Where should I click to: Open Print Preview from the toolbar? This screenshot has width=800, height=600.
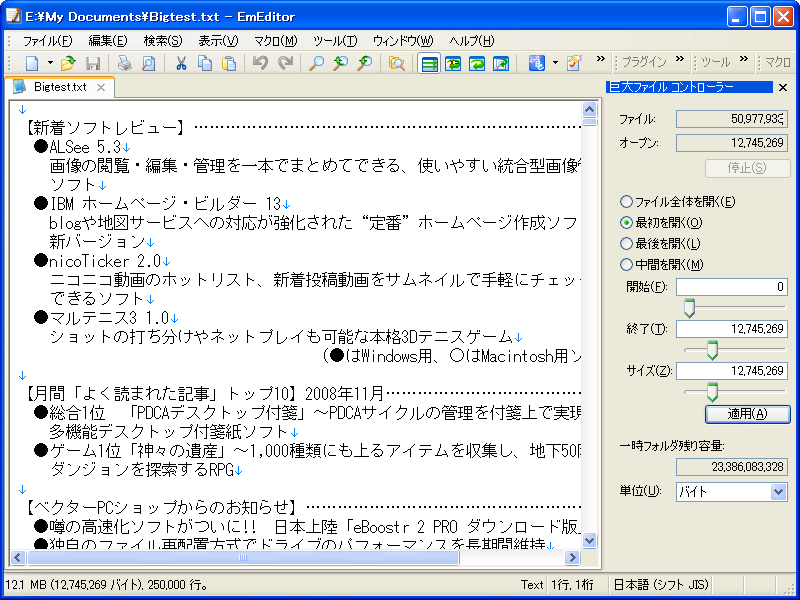pyautogui.click(x=148, y=63)
